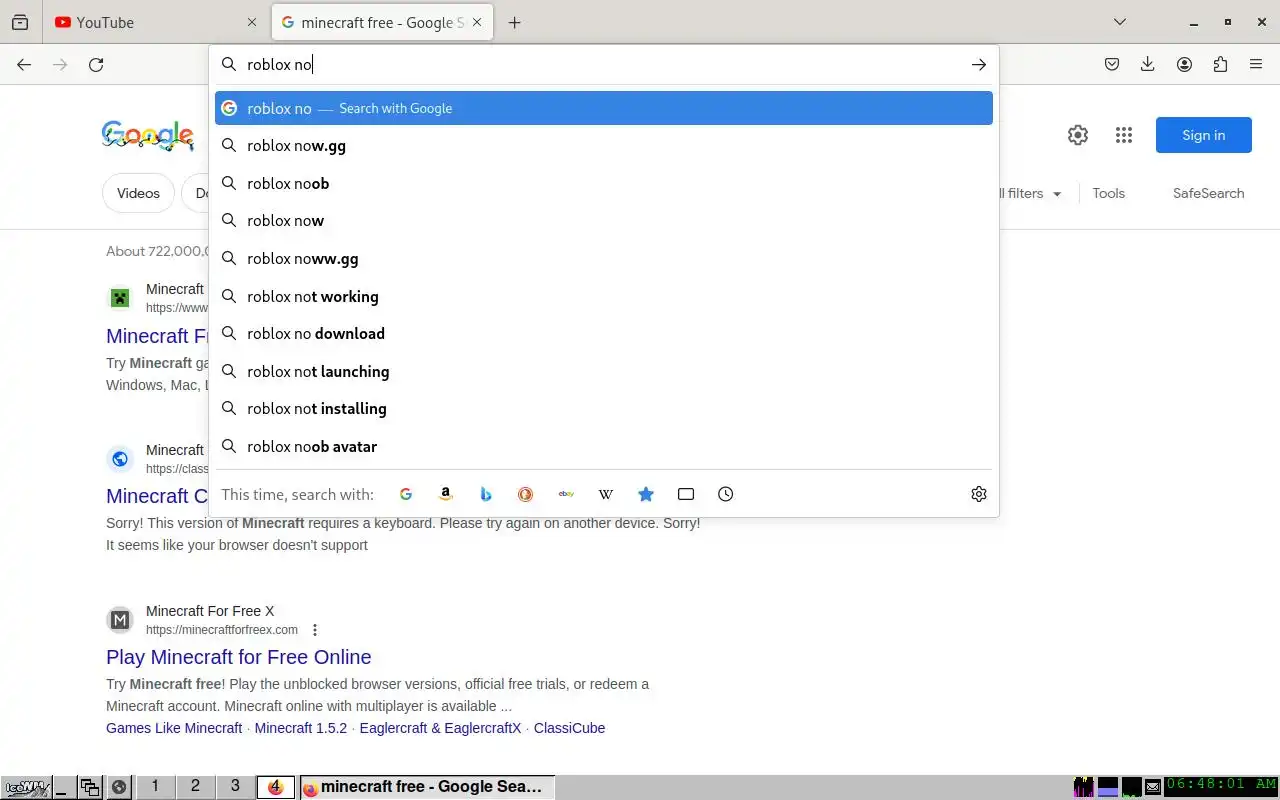The image size is (1280, 800).
Task: Select the Videos filter chip
Action: (138, 193)
